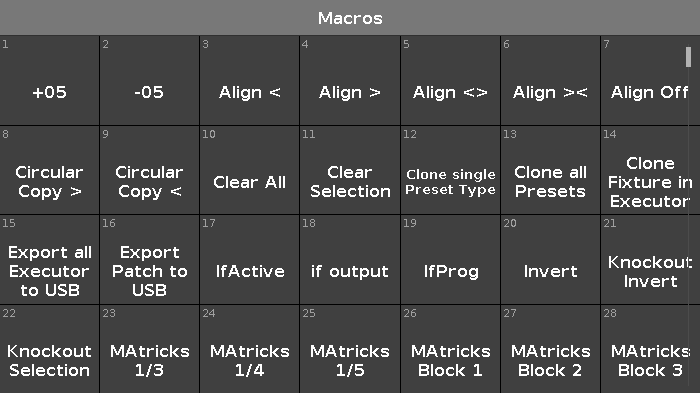Run the +05 macro
700x393 pixels.
(50, 80)
